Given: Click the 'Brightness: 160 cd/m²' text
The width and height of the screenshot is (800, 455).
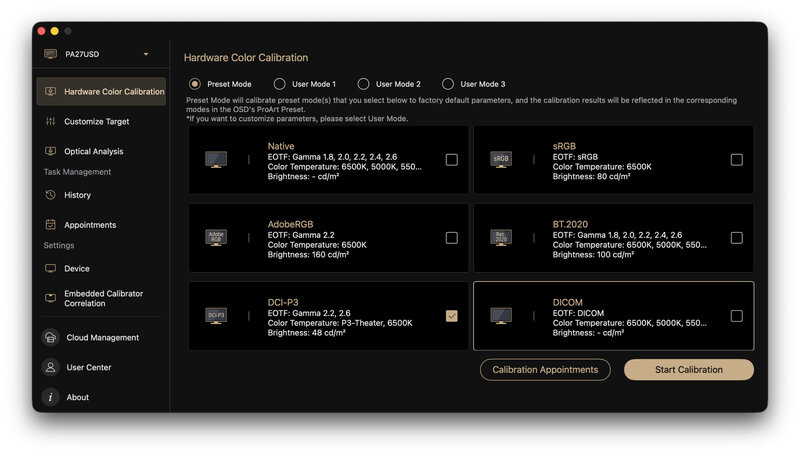Looking at the screenshot, I should pyautogui.click(x=308, y=255).
